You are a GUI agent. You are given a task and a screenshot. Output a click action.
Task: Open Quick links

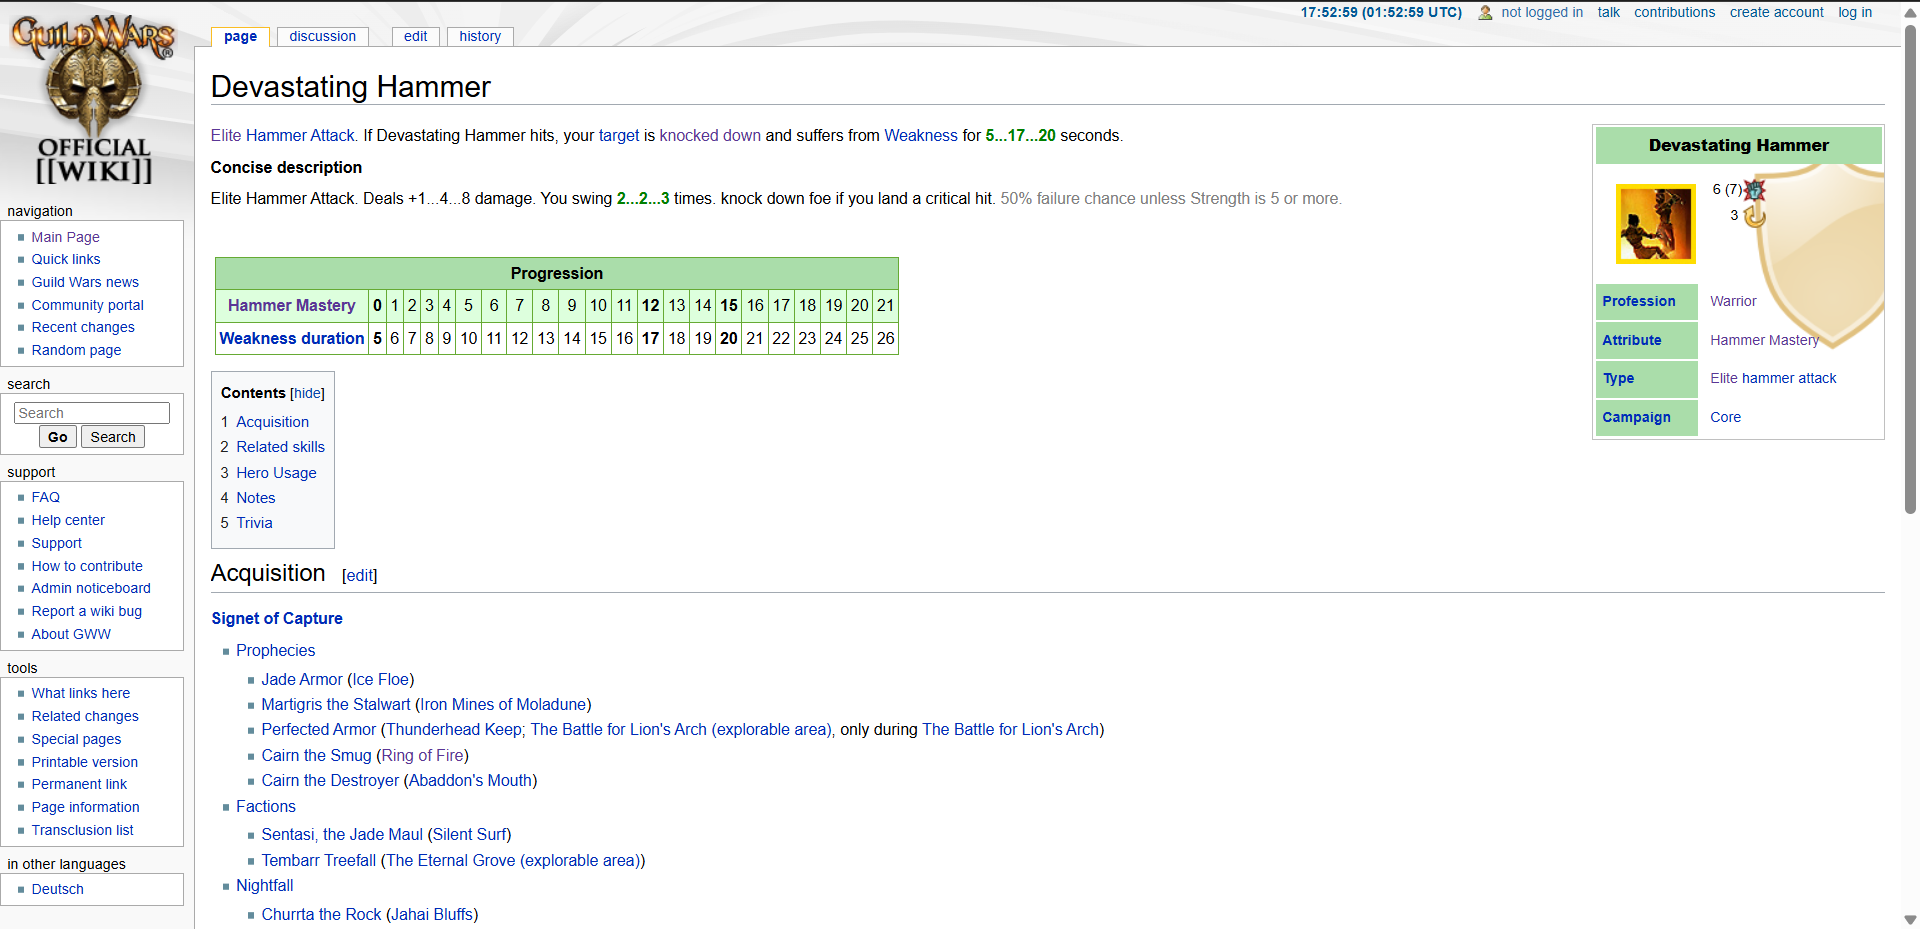click(65, 259)
